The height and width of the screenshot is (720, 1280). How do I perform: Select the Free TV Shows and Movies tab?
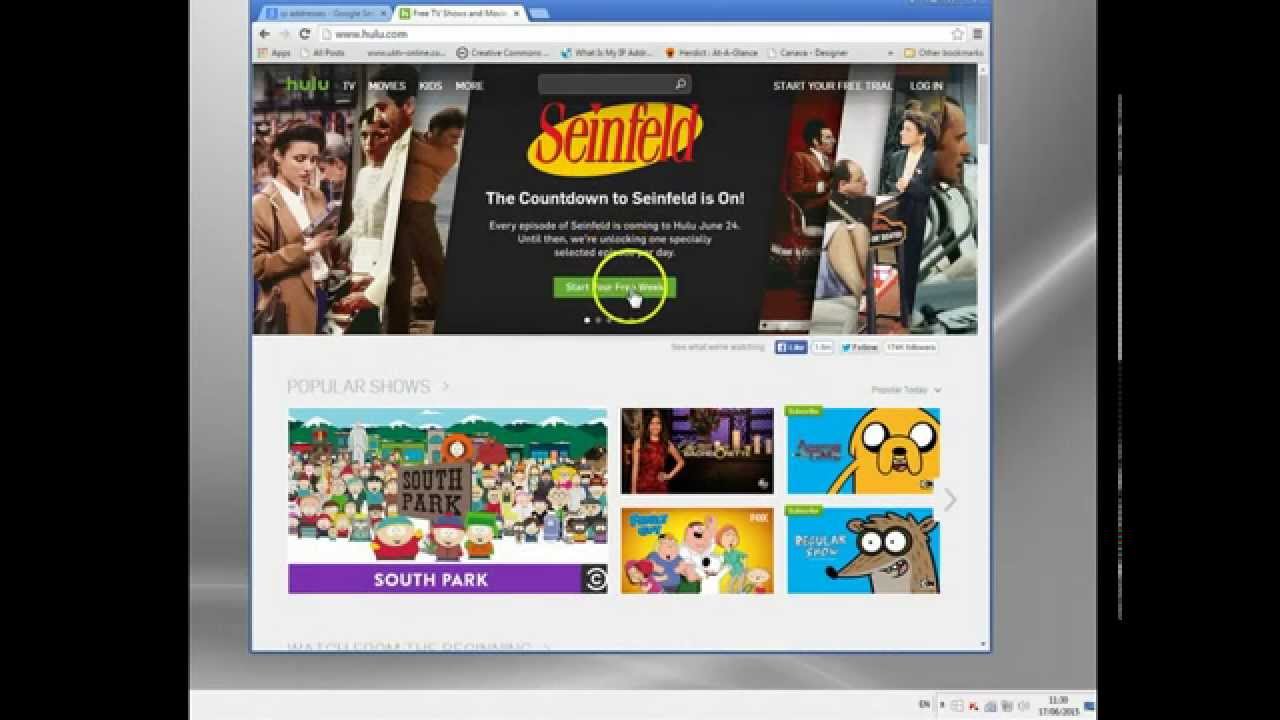tap(458, 14)
